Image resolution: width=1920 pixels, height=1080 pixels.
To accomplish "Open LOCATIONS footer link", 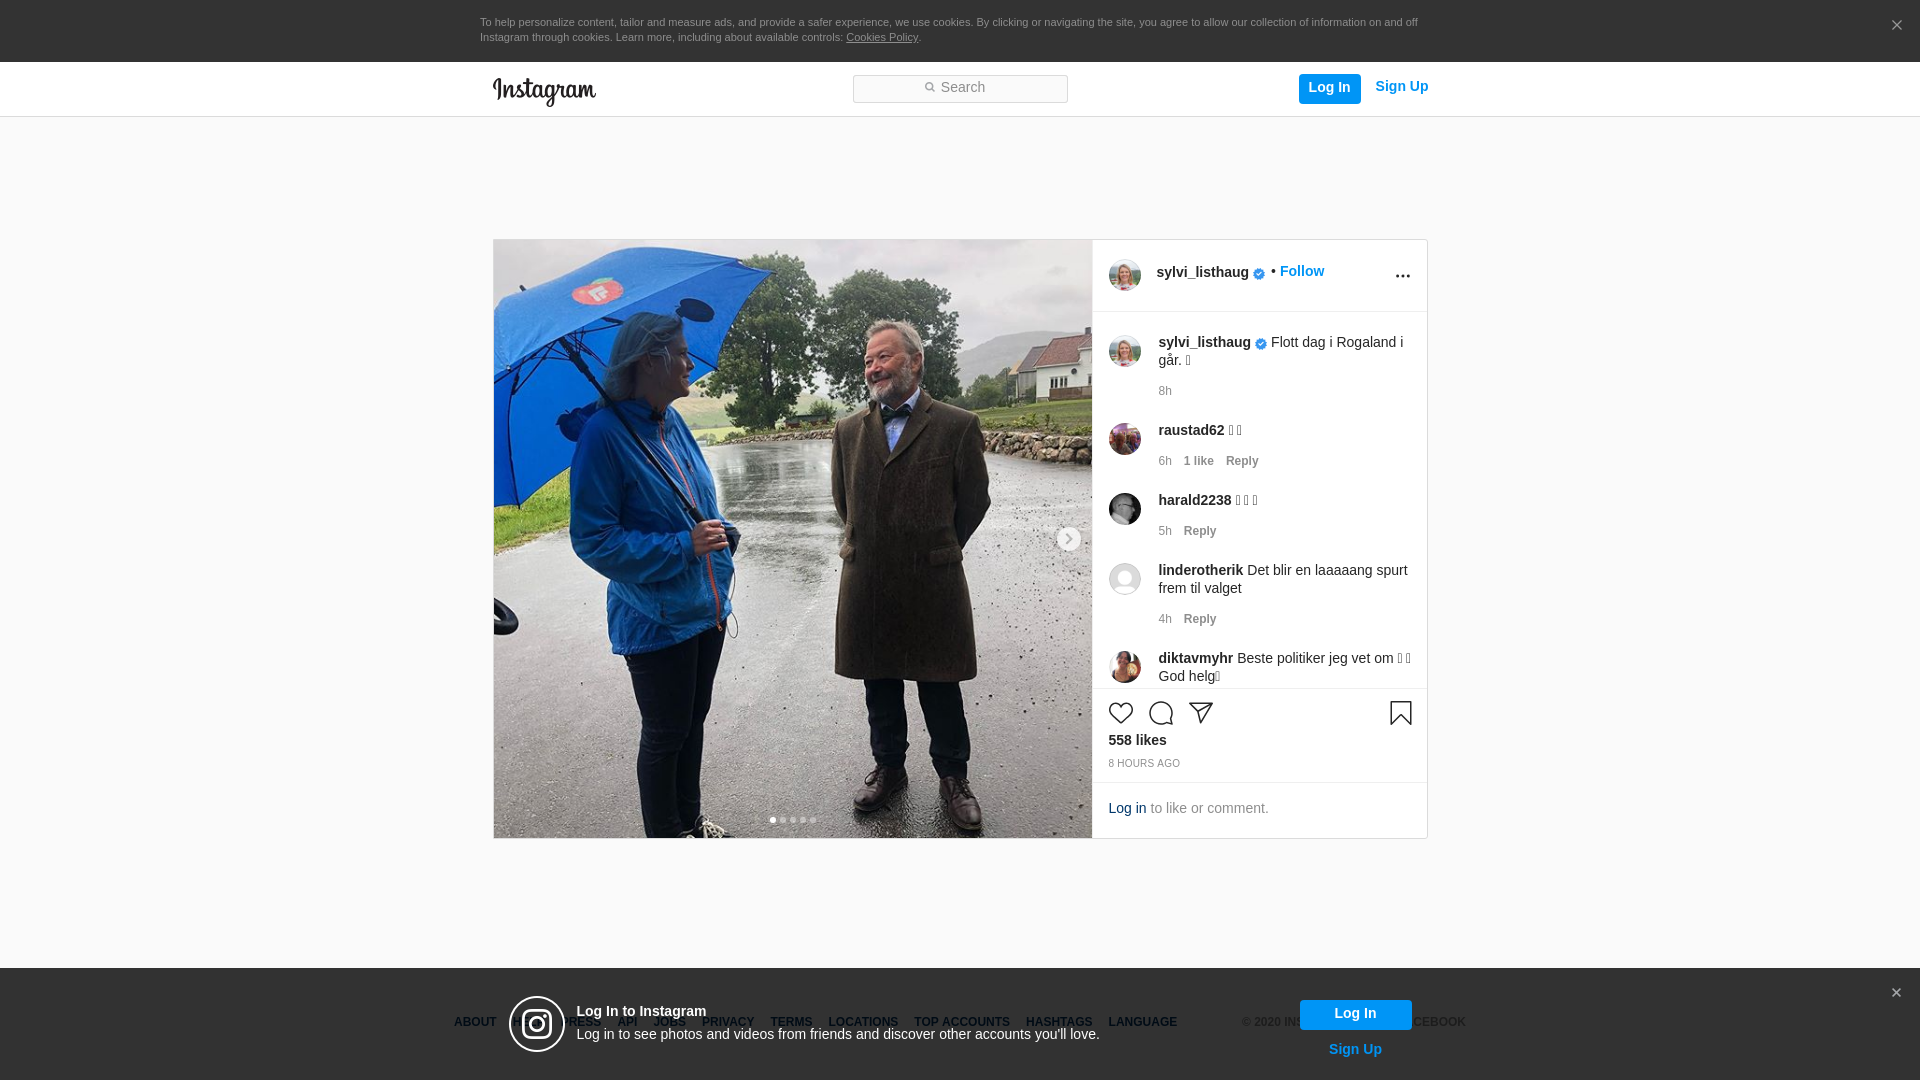I will coord(863,1022).
